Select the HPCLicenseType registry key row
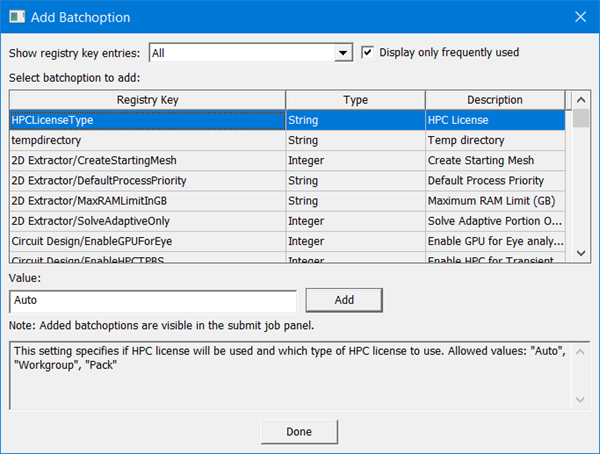The image size is (600, 454). click(x=147, y=120)
